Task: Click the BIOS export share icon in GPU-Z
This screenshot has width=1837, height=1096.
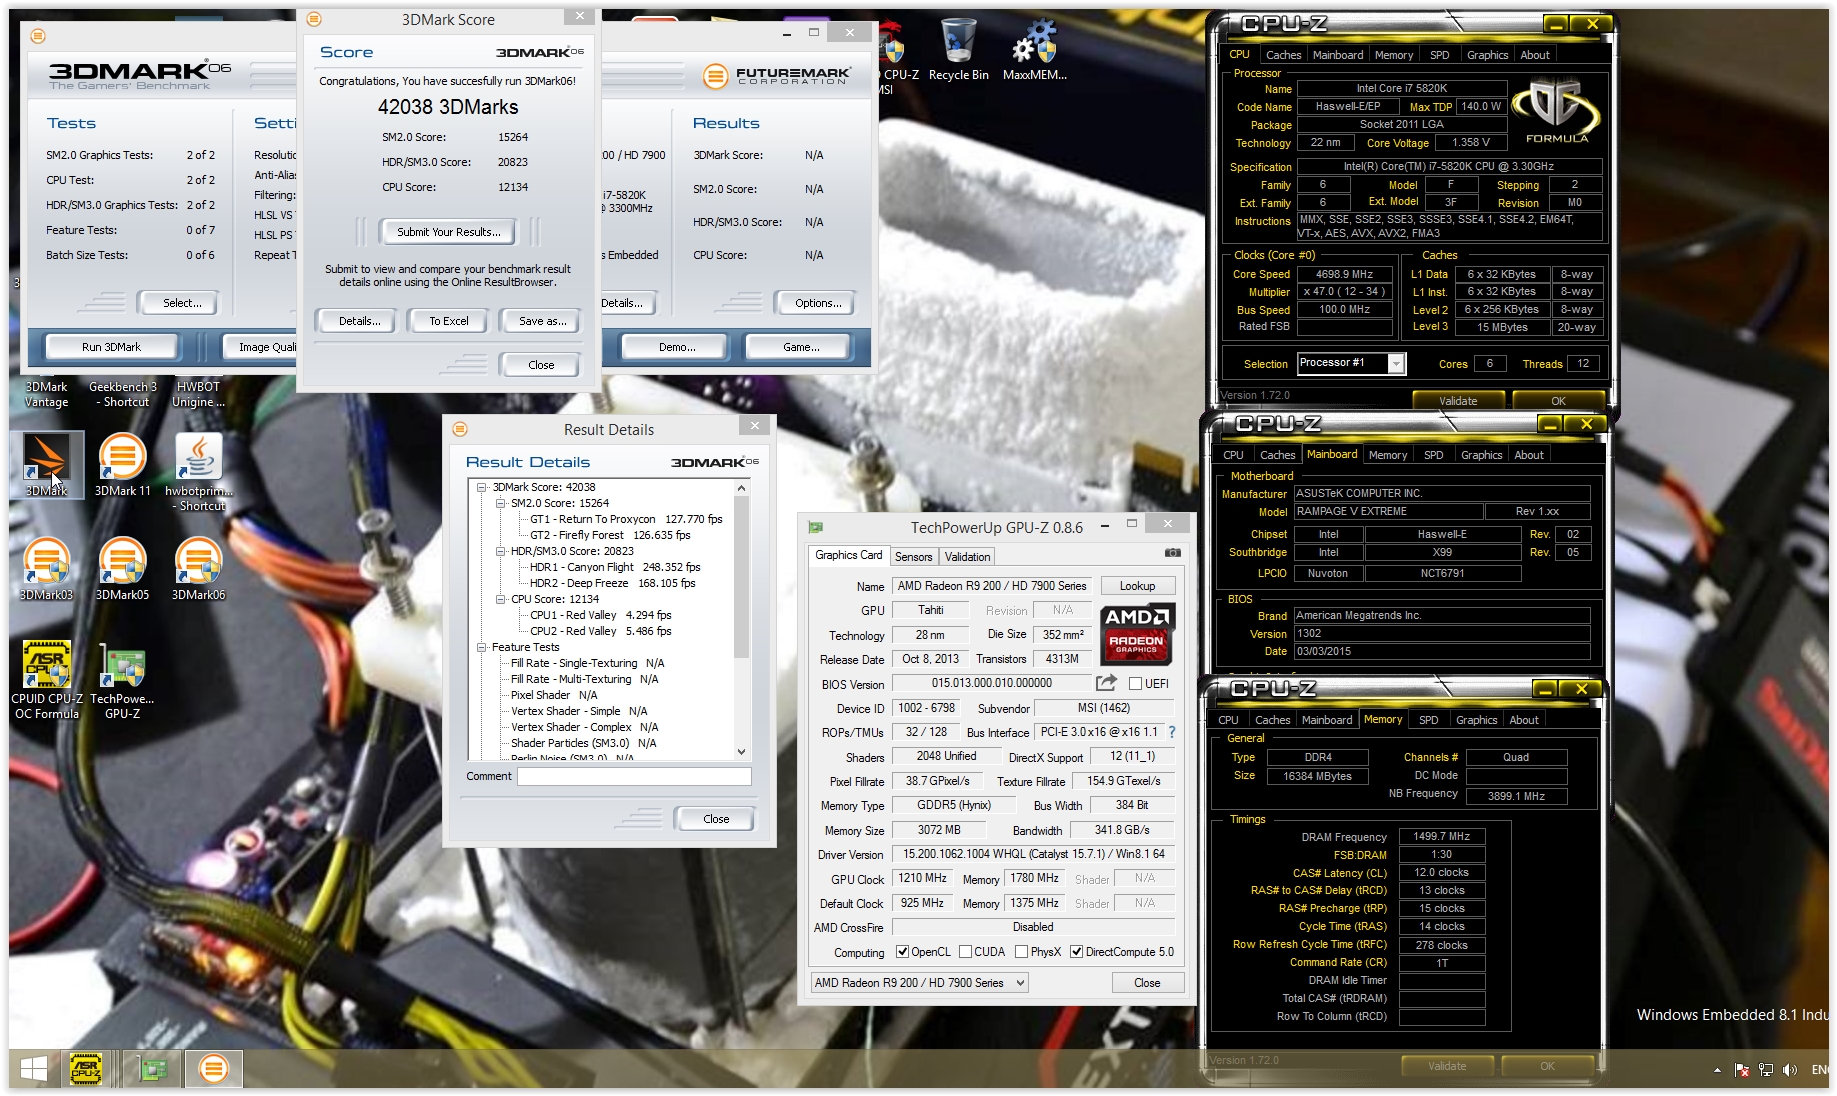Action: (x=1106, y=683)
